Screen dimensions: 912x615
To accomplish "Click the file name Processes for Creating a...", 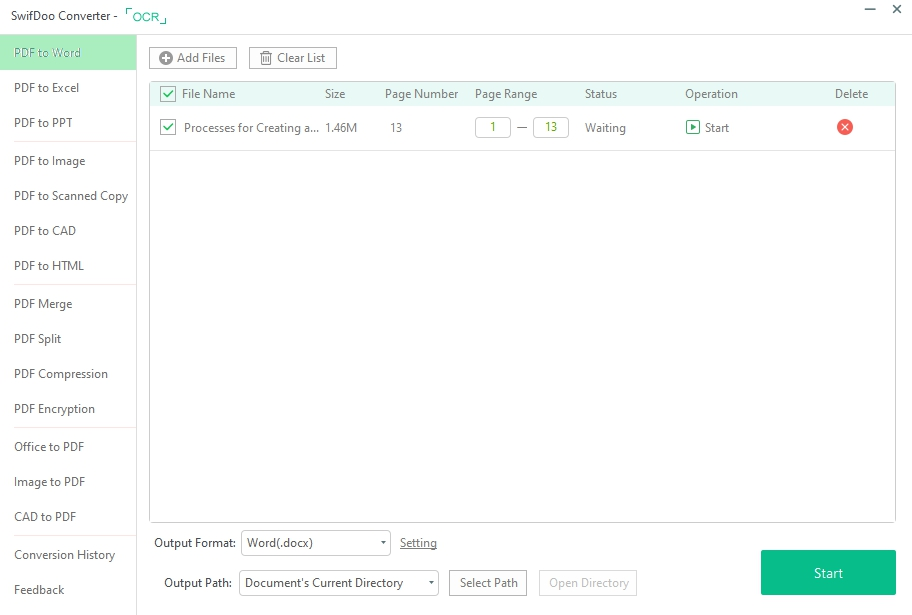I will click(x=251, y=127).
